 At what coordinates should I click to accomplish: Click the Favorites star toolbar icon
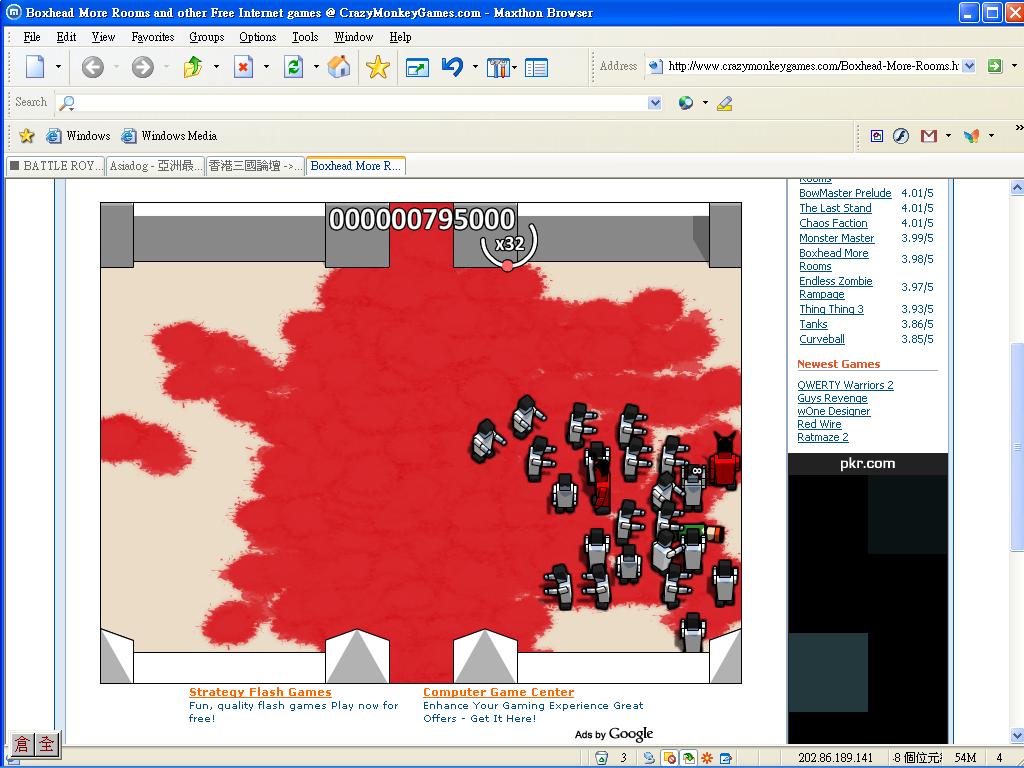[x=377, y=67]
